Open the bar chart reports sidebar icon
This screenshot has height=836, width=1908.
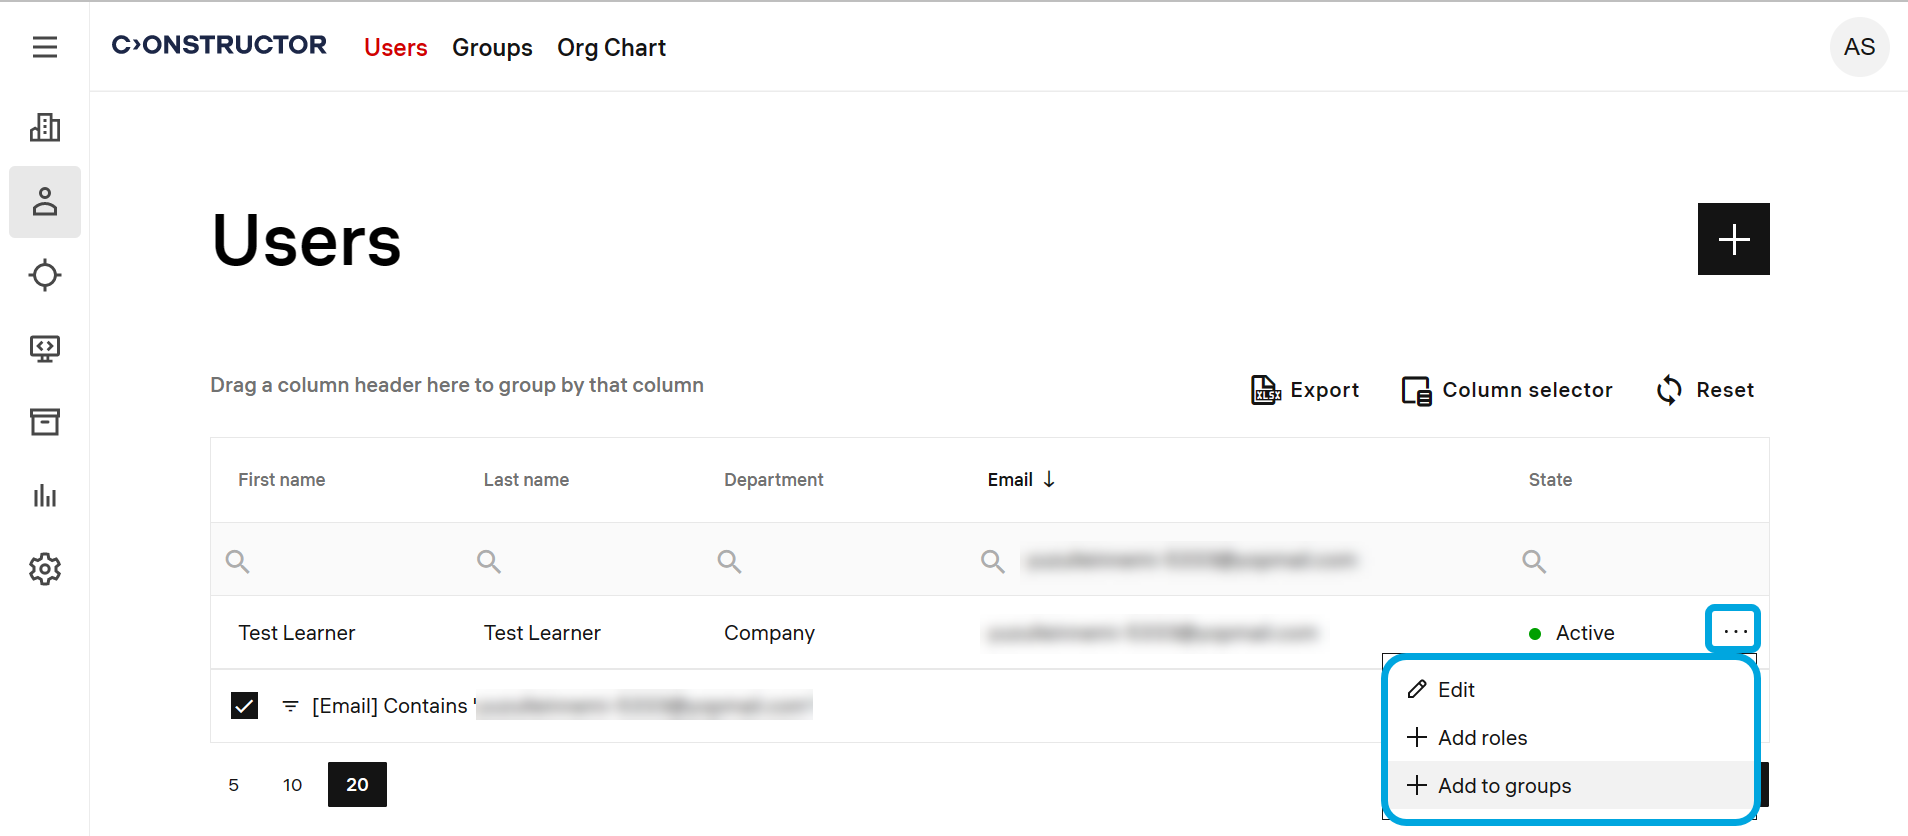pos(45,496)
